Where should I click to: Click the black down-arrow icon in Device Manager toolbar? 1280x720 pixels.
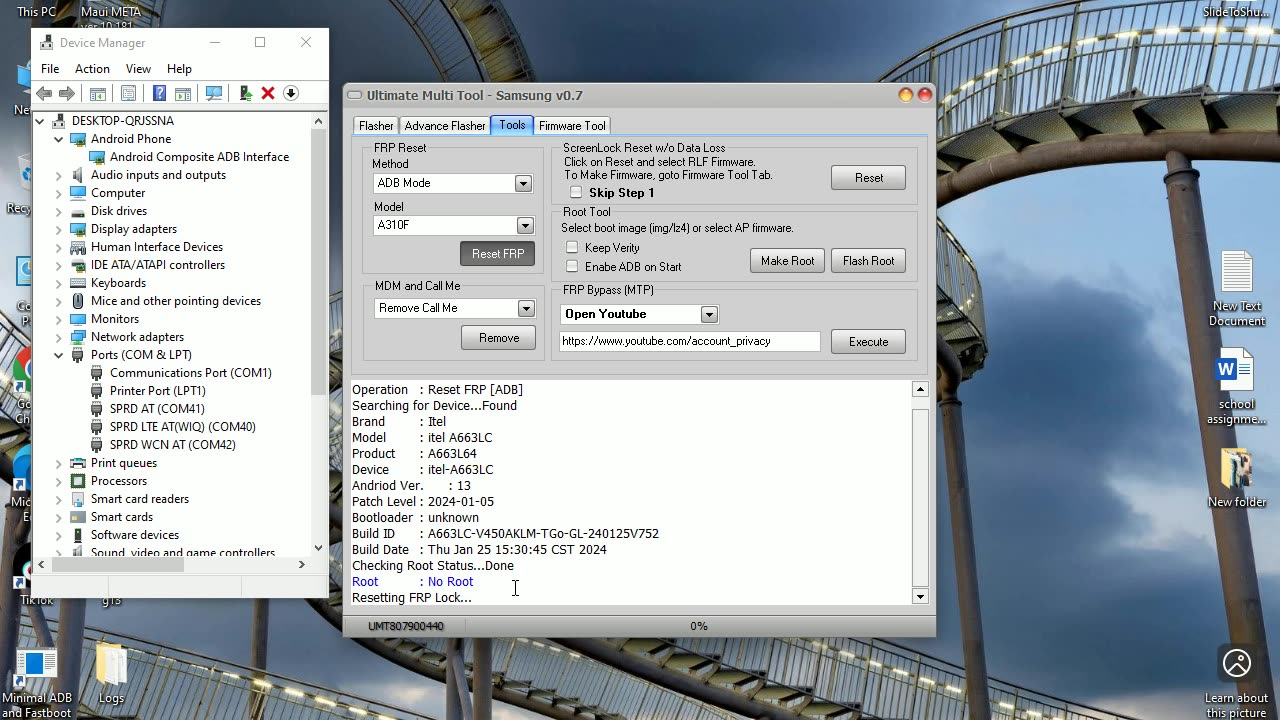[291, 93]
